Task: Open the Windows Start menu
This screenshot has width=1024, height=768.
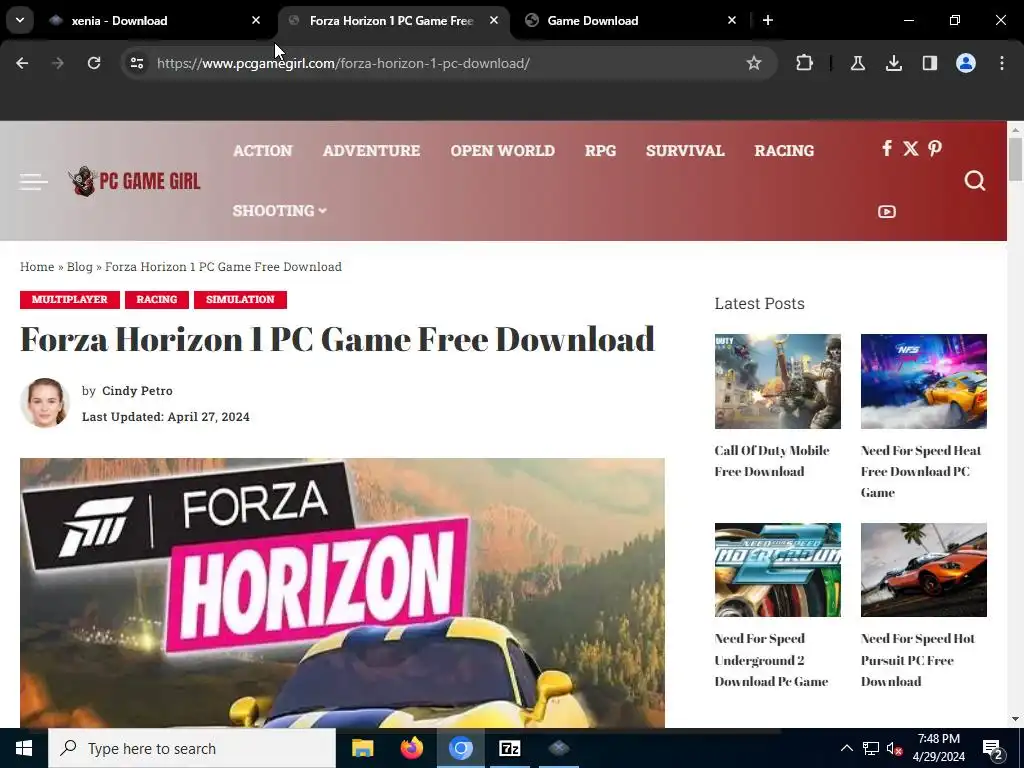Action: [x=24, y=748]
